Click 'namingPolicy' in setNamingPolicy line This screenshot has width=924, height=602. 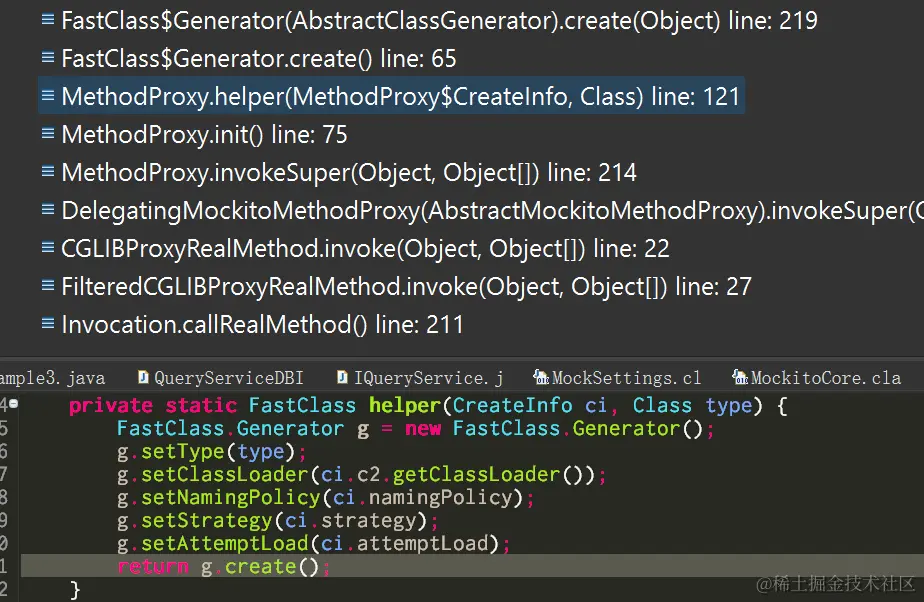[x=440, y=498]
